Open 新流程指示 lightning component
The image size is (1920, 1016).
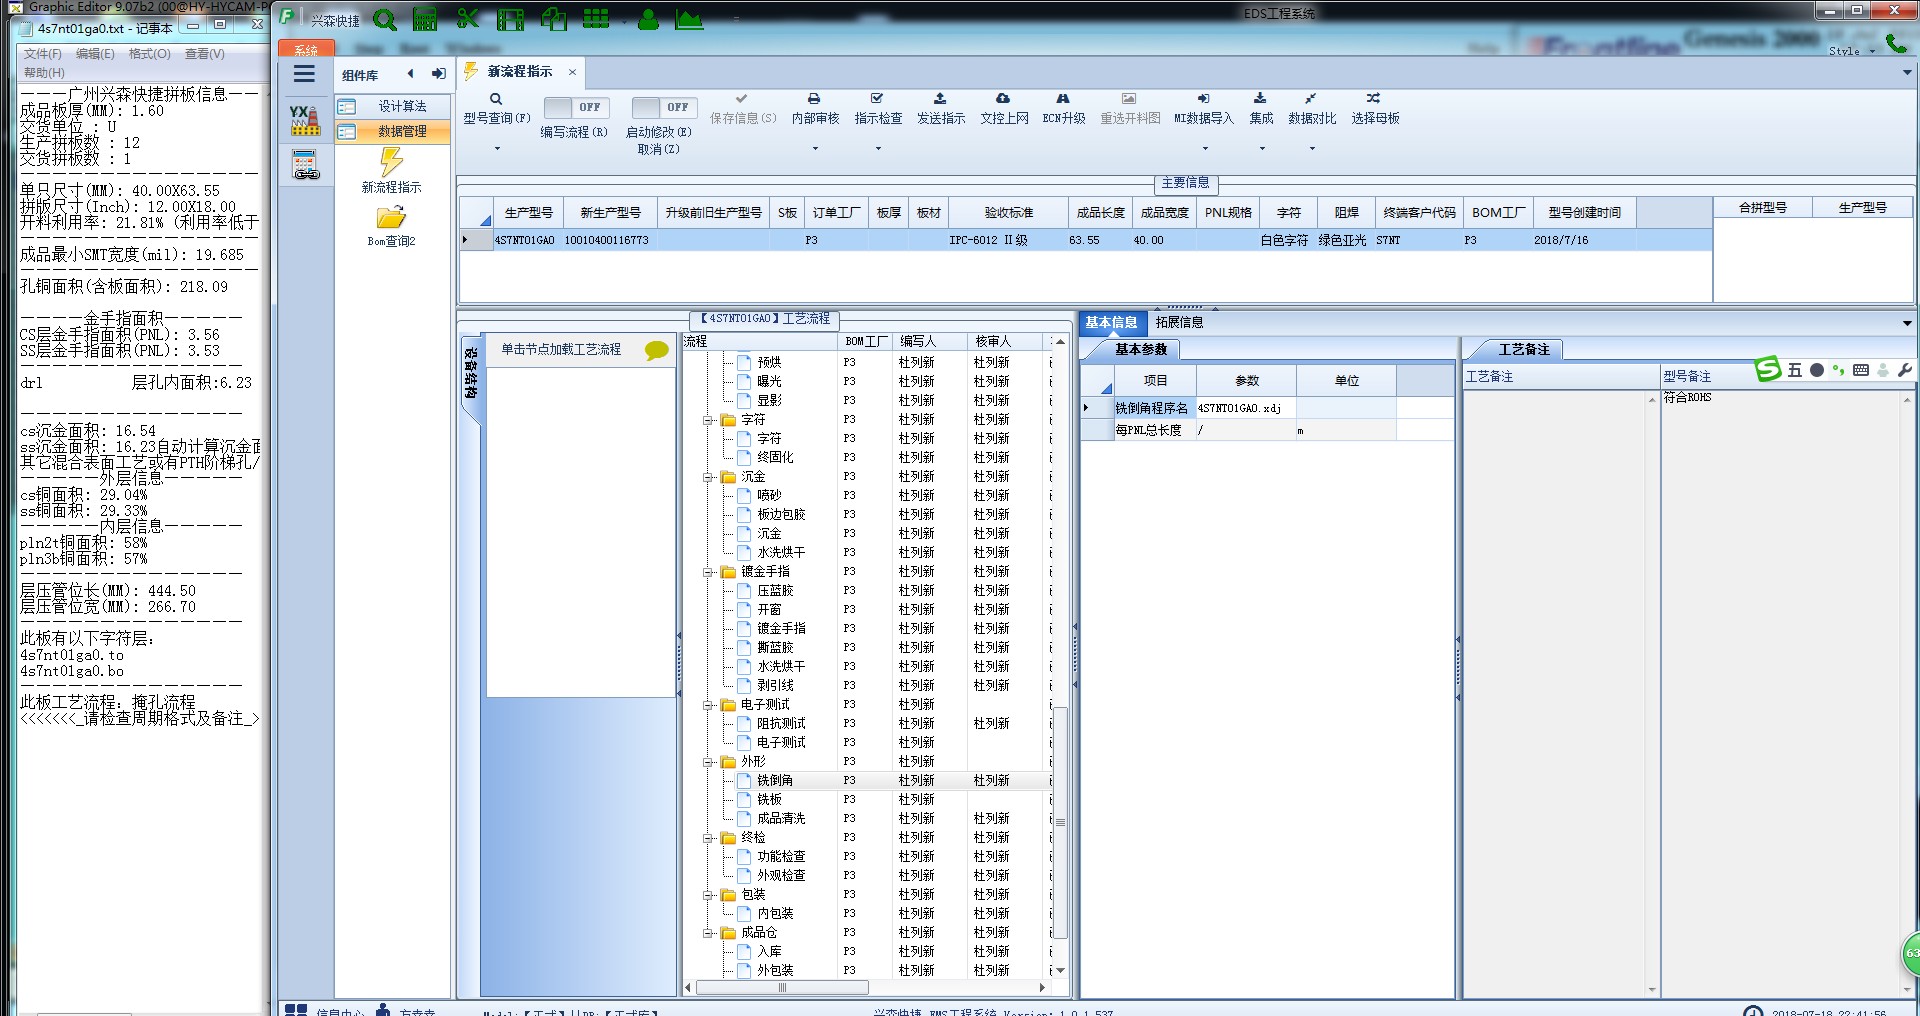coord(392,170)
